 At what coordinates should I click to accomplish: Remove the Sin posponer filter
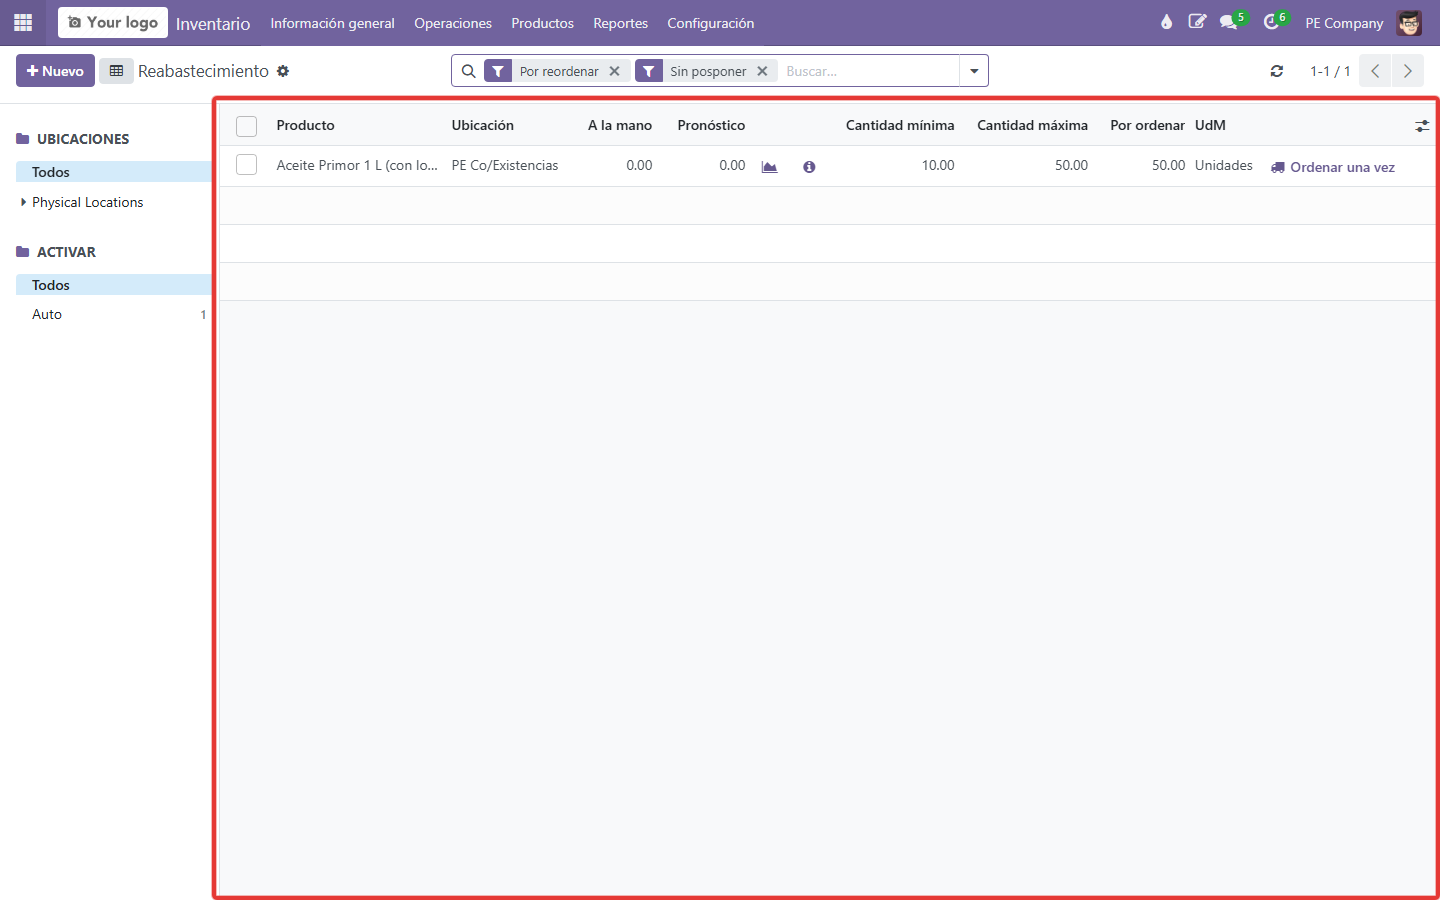(x=762, y=71)
